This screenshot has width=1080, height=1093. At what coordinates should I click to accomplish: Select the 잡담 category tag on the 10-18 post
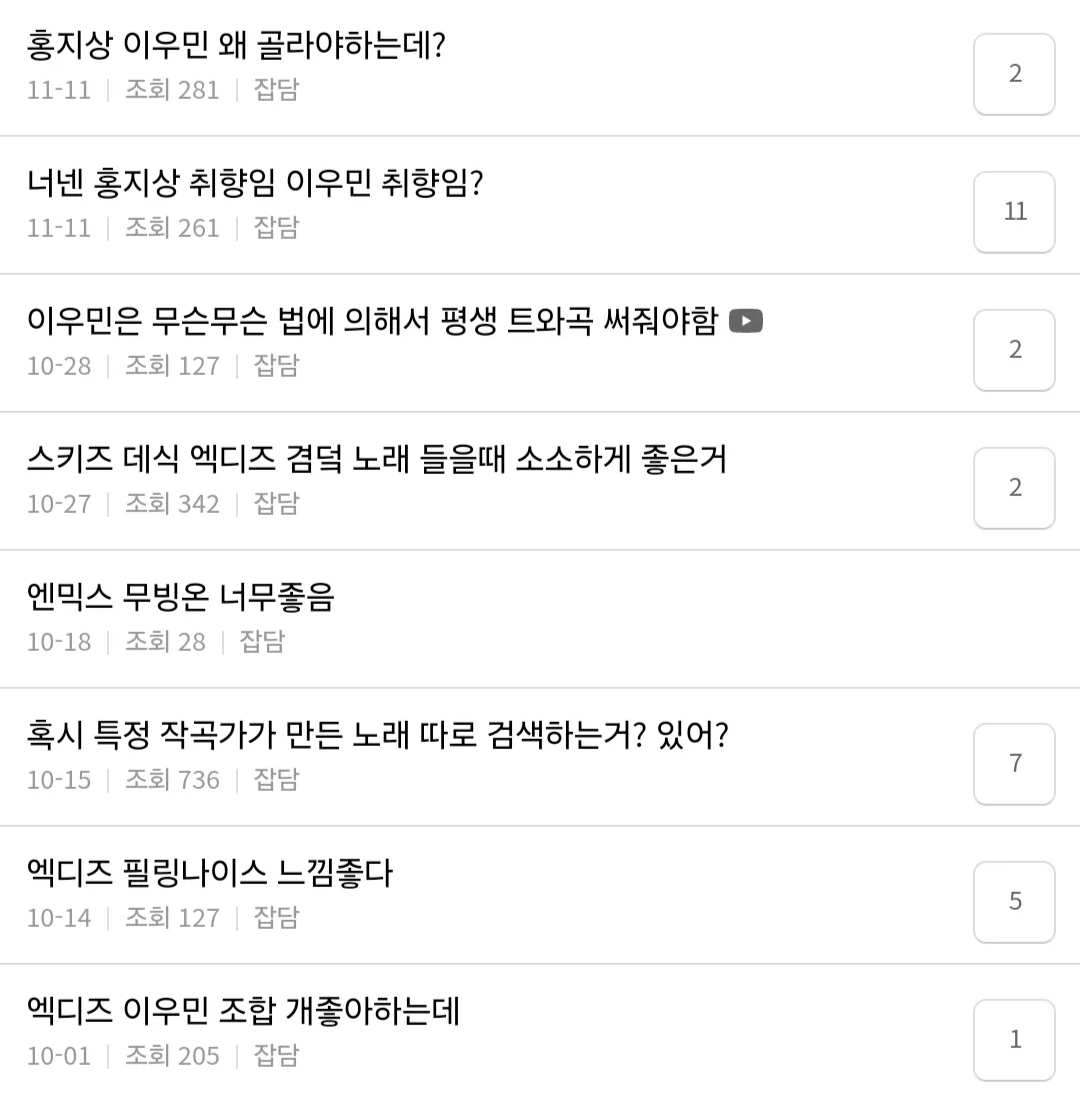coord(262,641)
